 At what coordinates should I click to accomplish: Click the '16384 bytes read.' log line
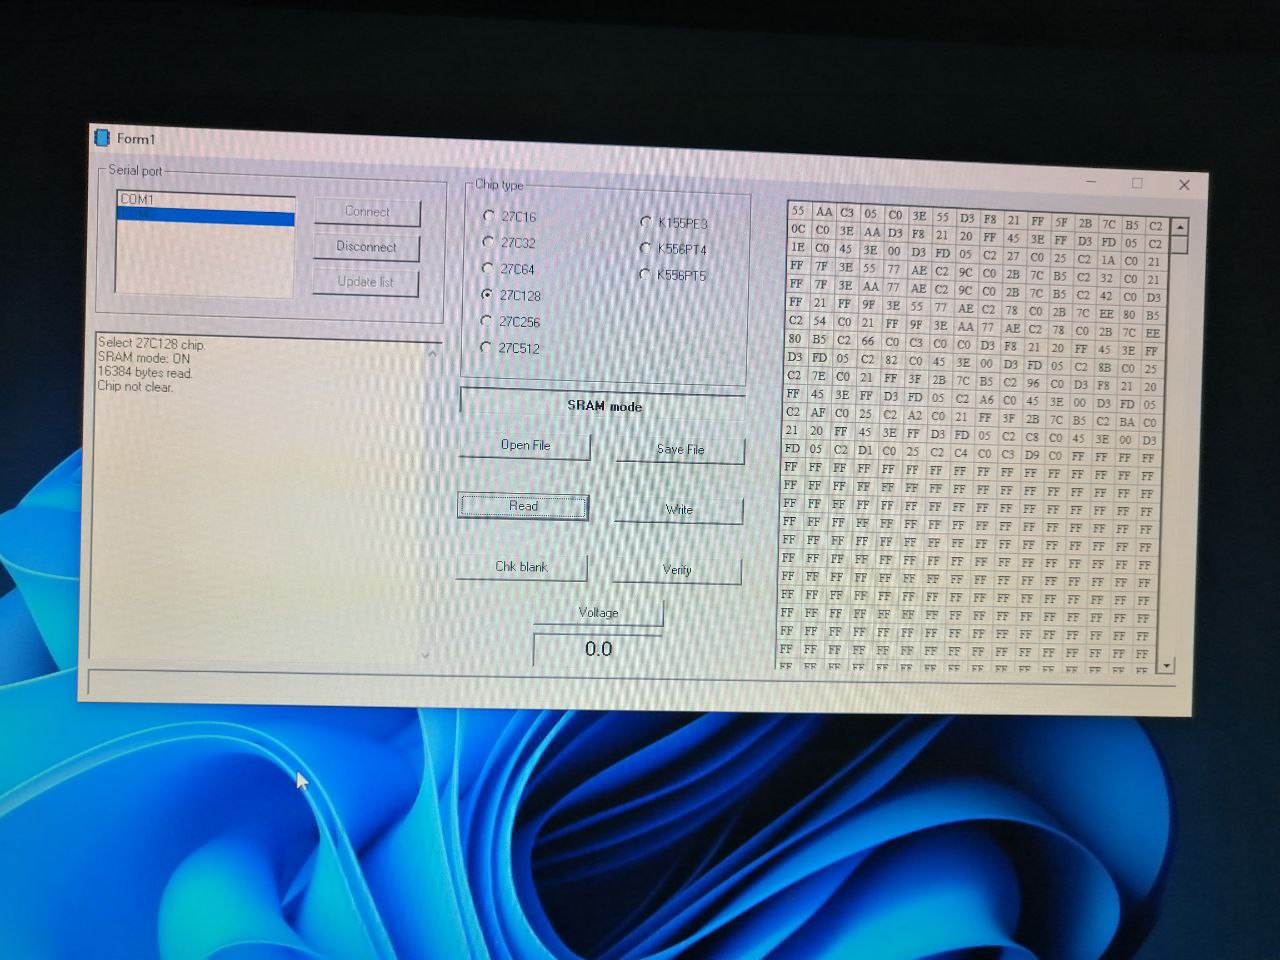click(x=145, y=372)
